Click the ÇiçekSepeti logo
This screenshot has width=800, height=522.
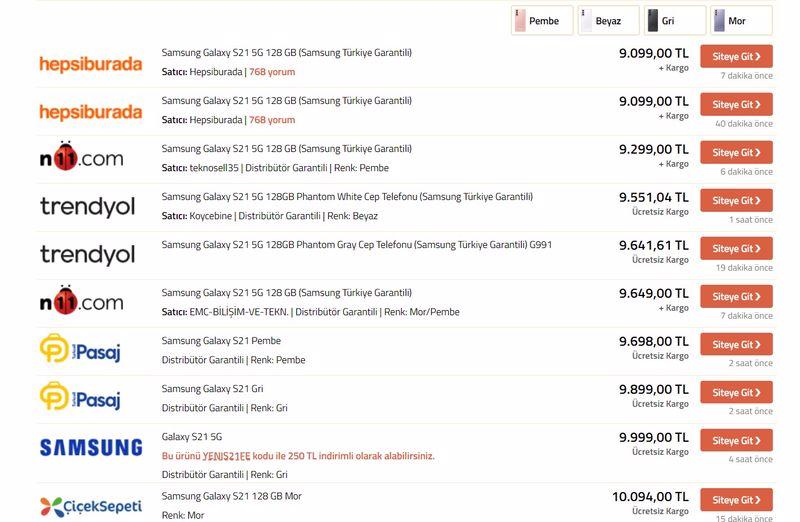point(91,507)
